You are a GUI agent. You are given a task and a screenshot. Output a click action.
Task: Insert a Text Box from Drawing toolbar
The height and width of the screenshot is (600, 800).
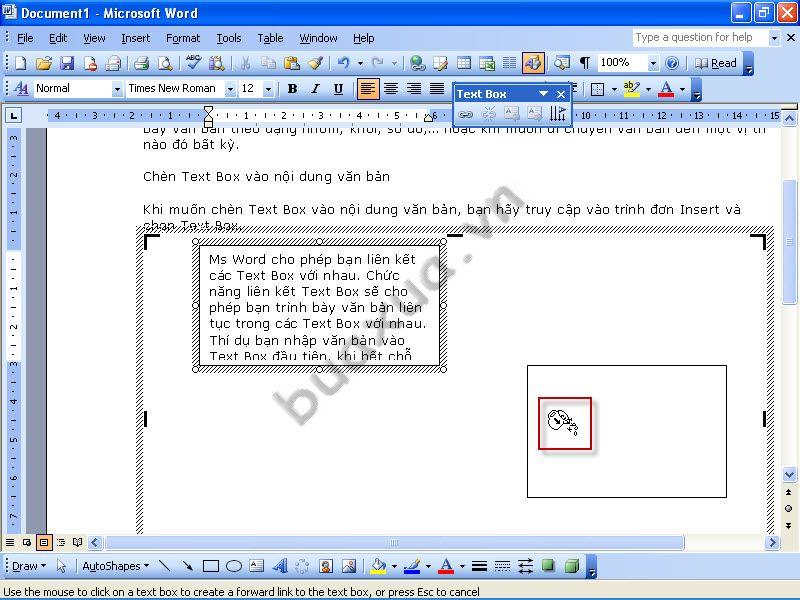pyautogui.click(x=257, y=566)
